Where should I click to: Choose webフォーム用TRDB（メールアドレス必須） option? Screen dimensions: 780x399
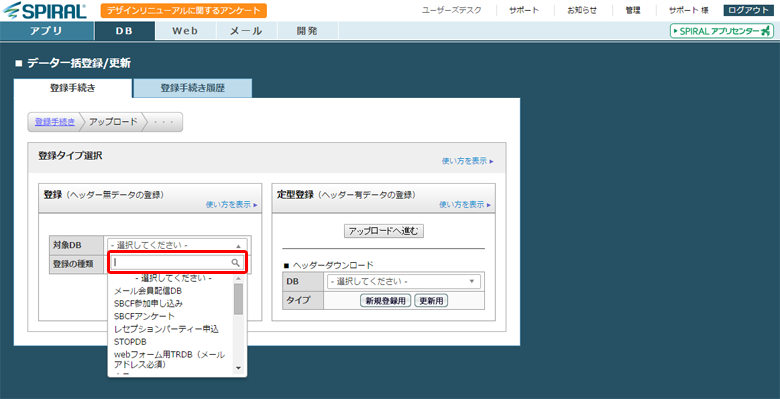[x=169, y=359]
